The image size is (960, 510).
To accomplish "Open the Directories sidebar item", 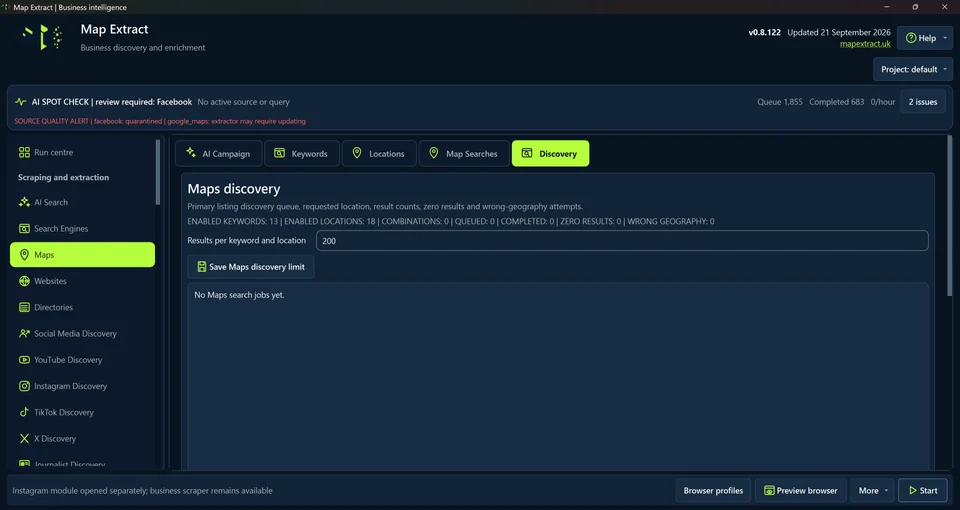I will click(x=82, y=307).
